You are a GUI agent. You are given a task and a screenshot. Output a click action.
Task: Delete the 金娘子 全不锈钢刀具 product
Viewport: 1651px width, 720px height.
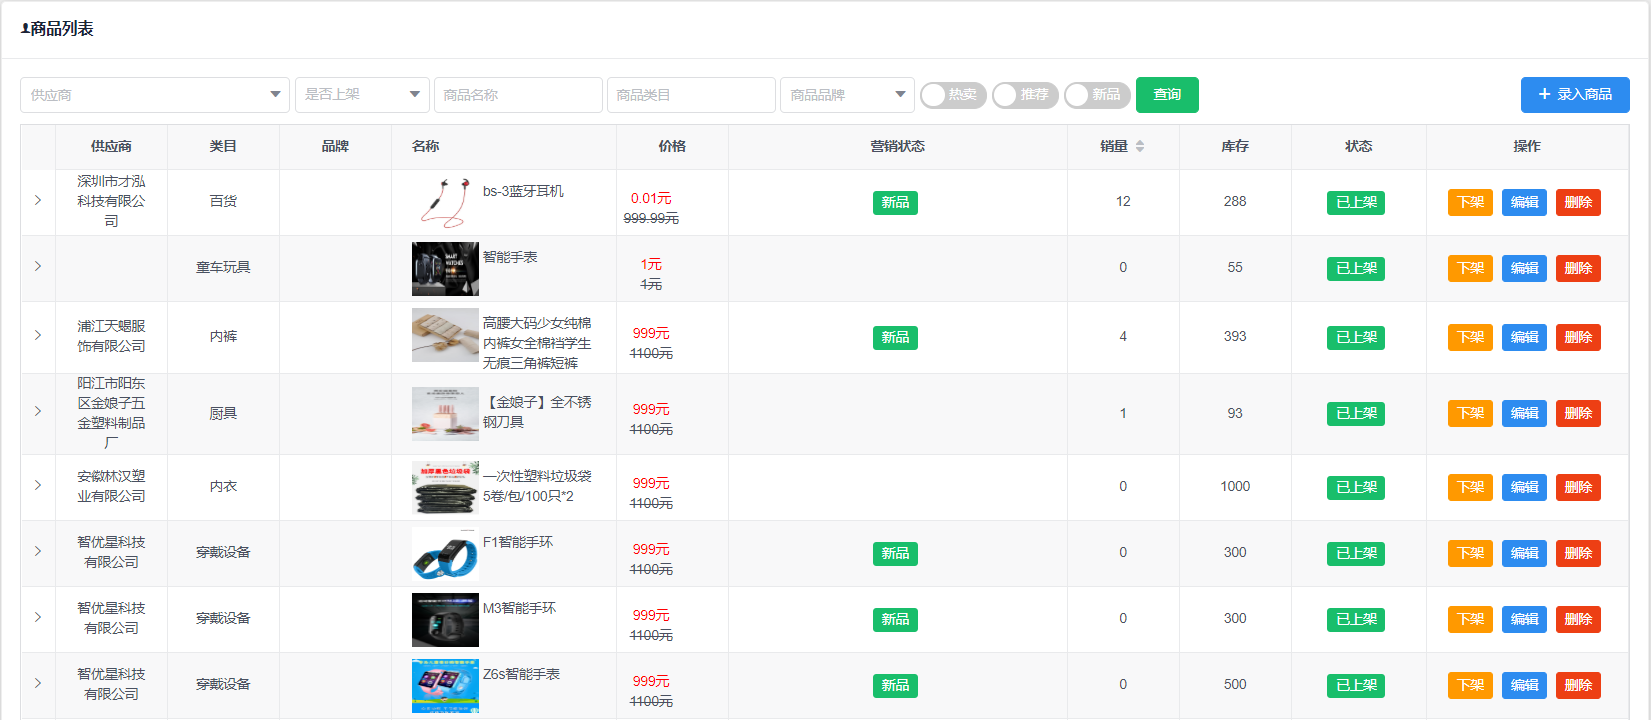[1578, 413]
